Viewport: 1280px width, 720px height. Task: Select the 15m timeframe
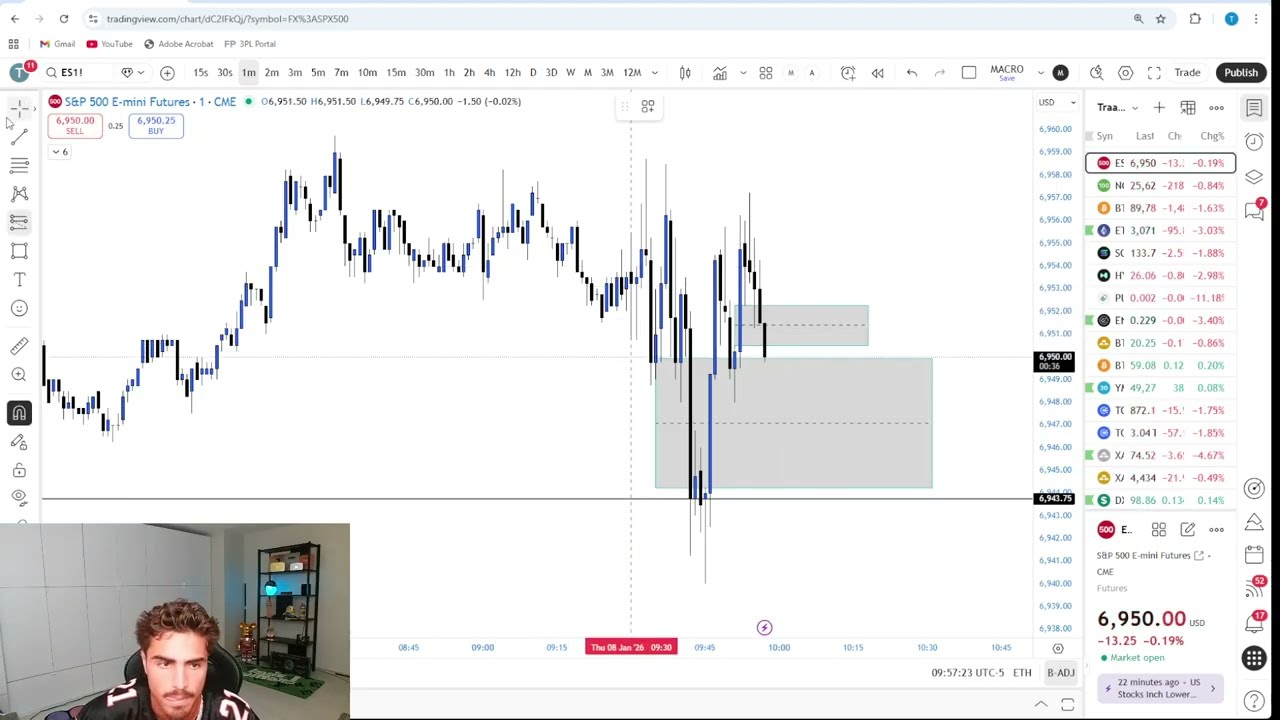[396, 72]
